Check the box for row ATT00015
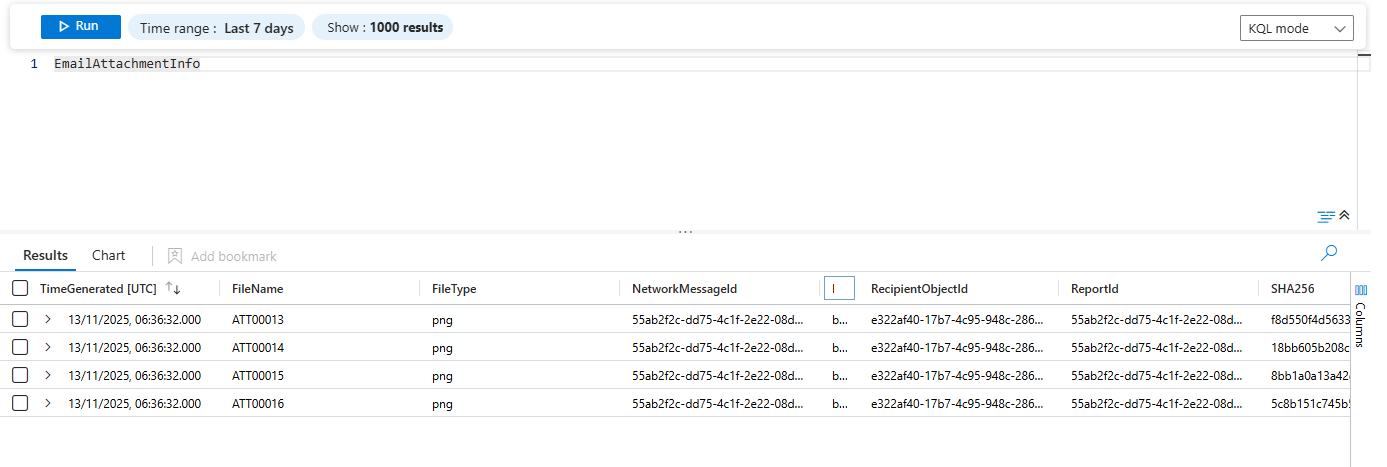Viewport: 1387px width, 467px height. pyautogui.click(x=20, y=376)
